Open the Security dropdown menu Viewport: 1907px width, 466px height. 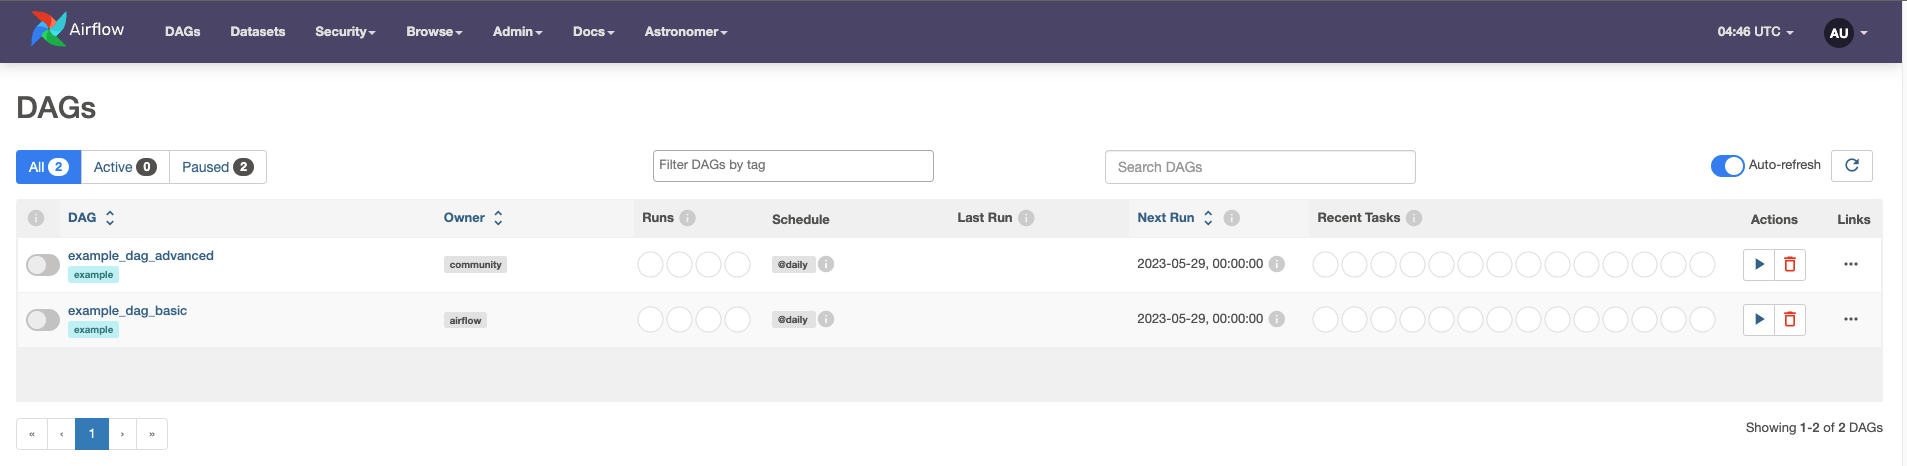[345, 32]
